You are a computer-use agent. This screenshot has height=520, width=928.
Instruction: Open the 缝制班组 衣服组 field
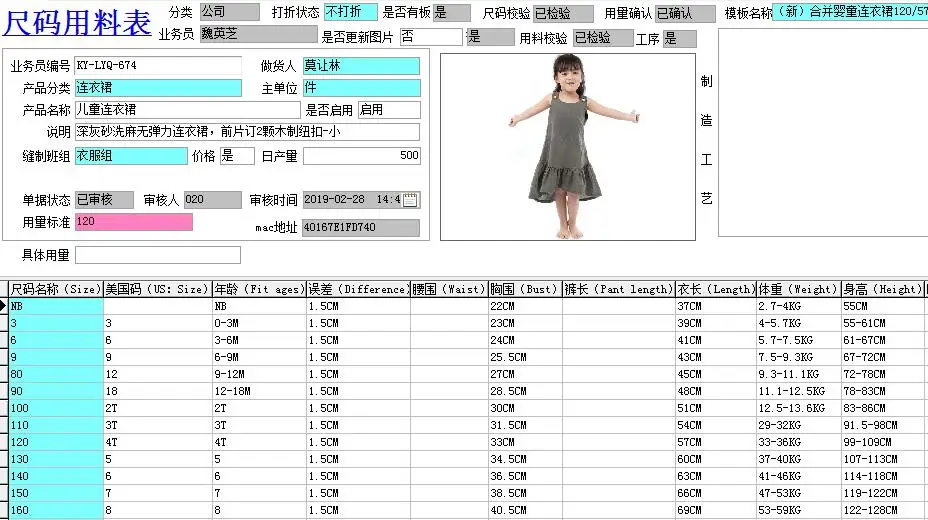(131, 156)
